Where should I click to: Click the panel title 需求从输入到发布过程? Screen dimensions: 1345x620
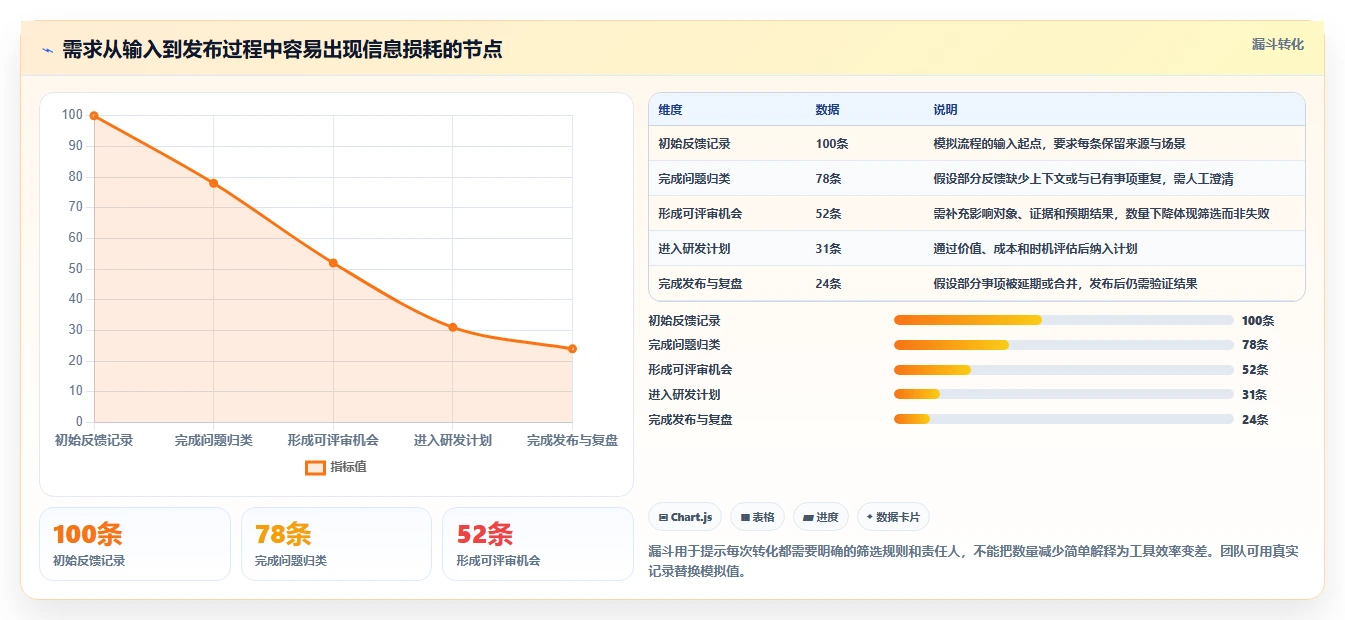tap(282, 50)
